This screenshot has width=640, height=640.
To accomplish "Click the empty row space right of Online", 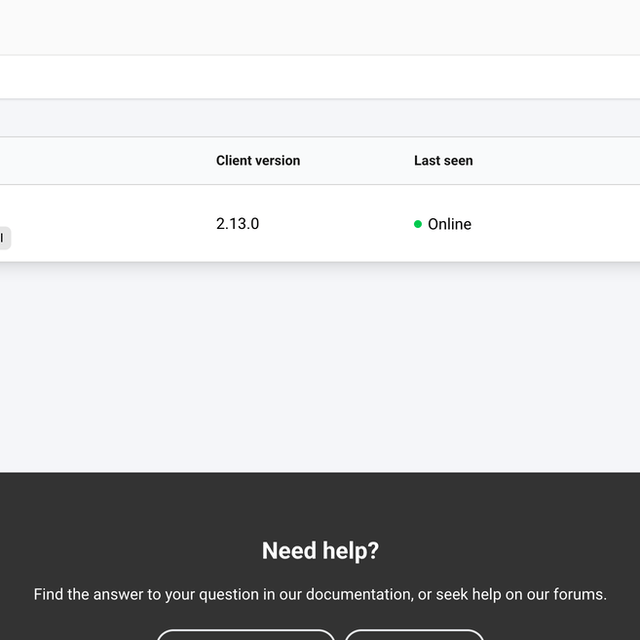I will (556, 224).
